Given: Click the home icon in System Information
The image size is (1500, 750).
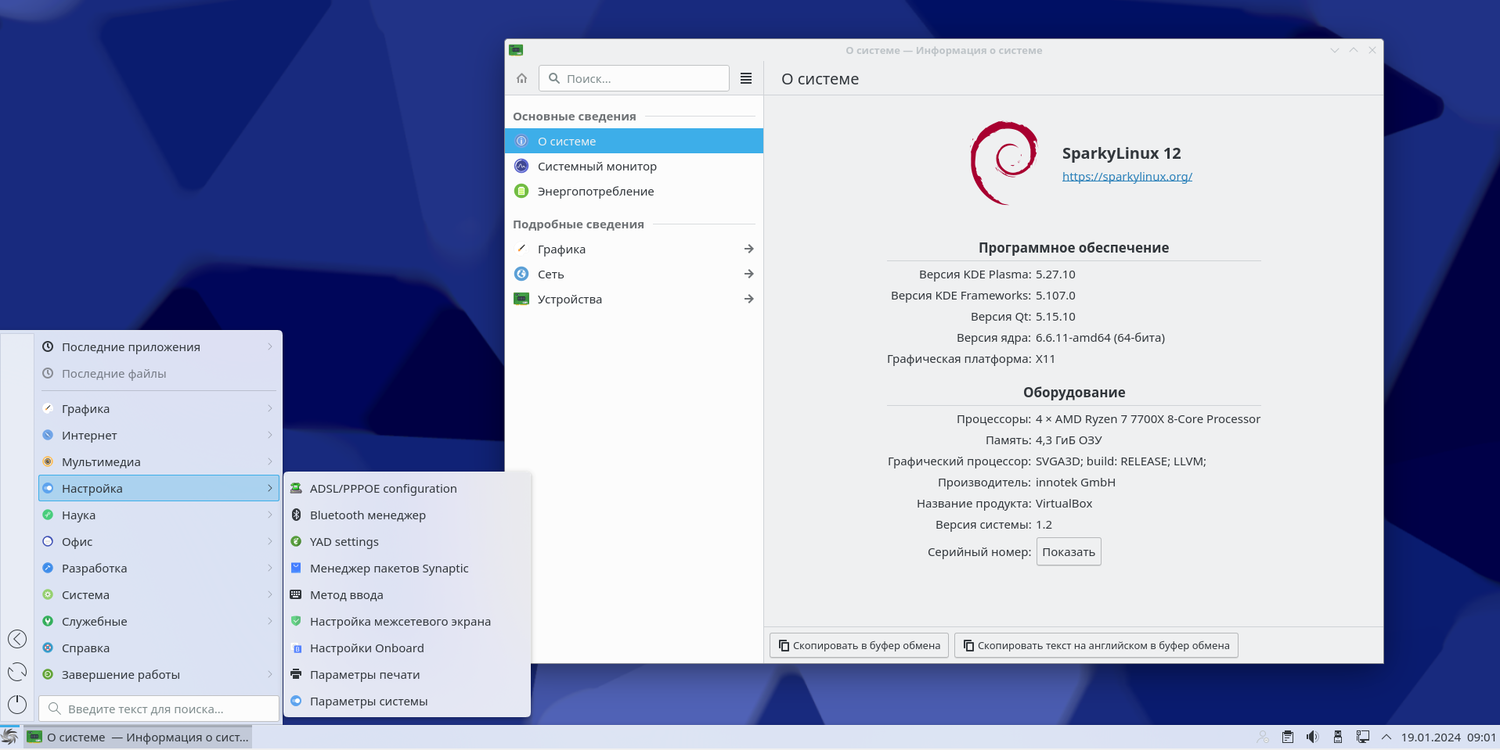Looking at the screenshot, I should click(x=521, y=78).
